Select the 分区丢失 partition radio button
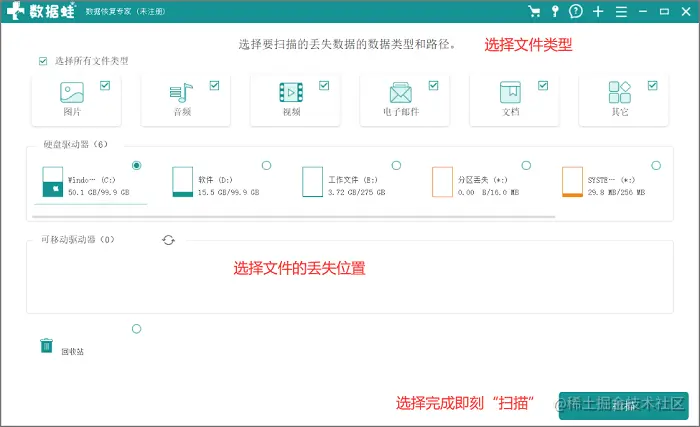The height and width of the screenshot is (427, 700). point(526,166)
